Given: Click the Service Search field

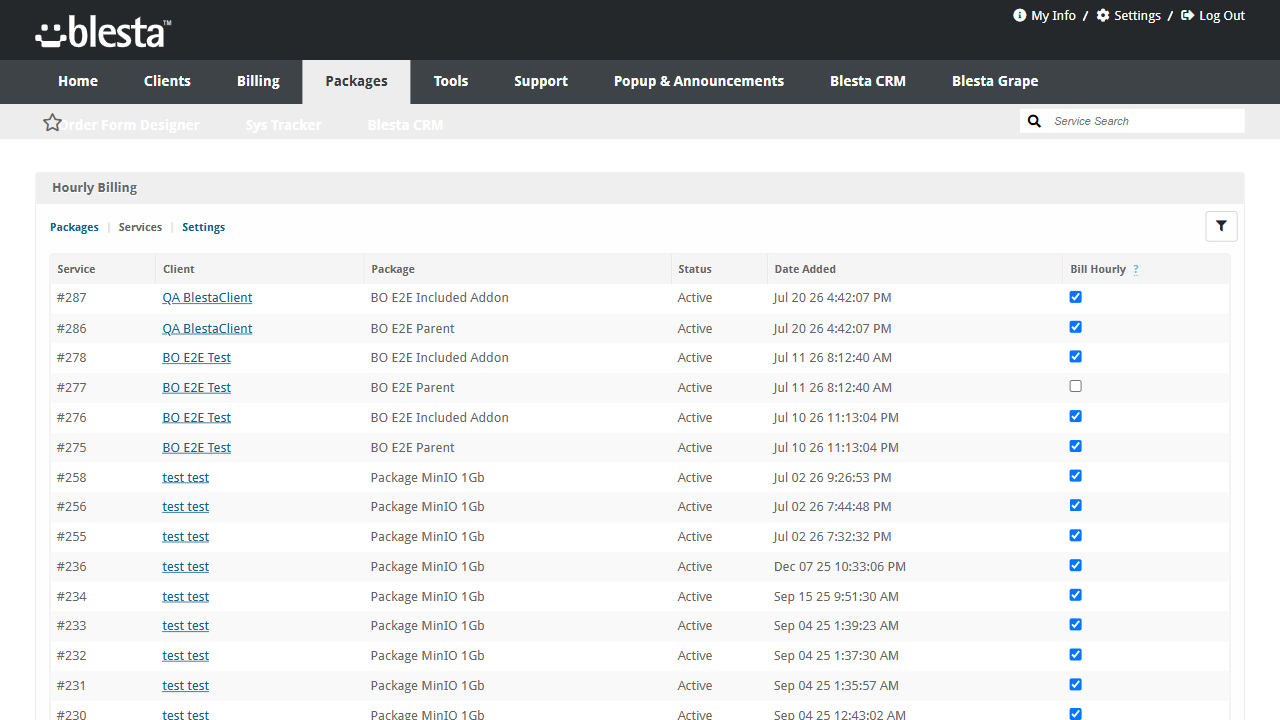Looking at the screenshot, I should (x=1146, y=121).
